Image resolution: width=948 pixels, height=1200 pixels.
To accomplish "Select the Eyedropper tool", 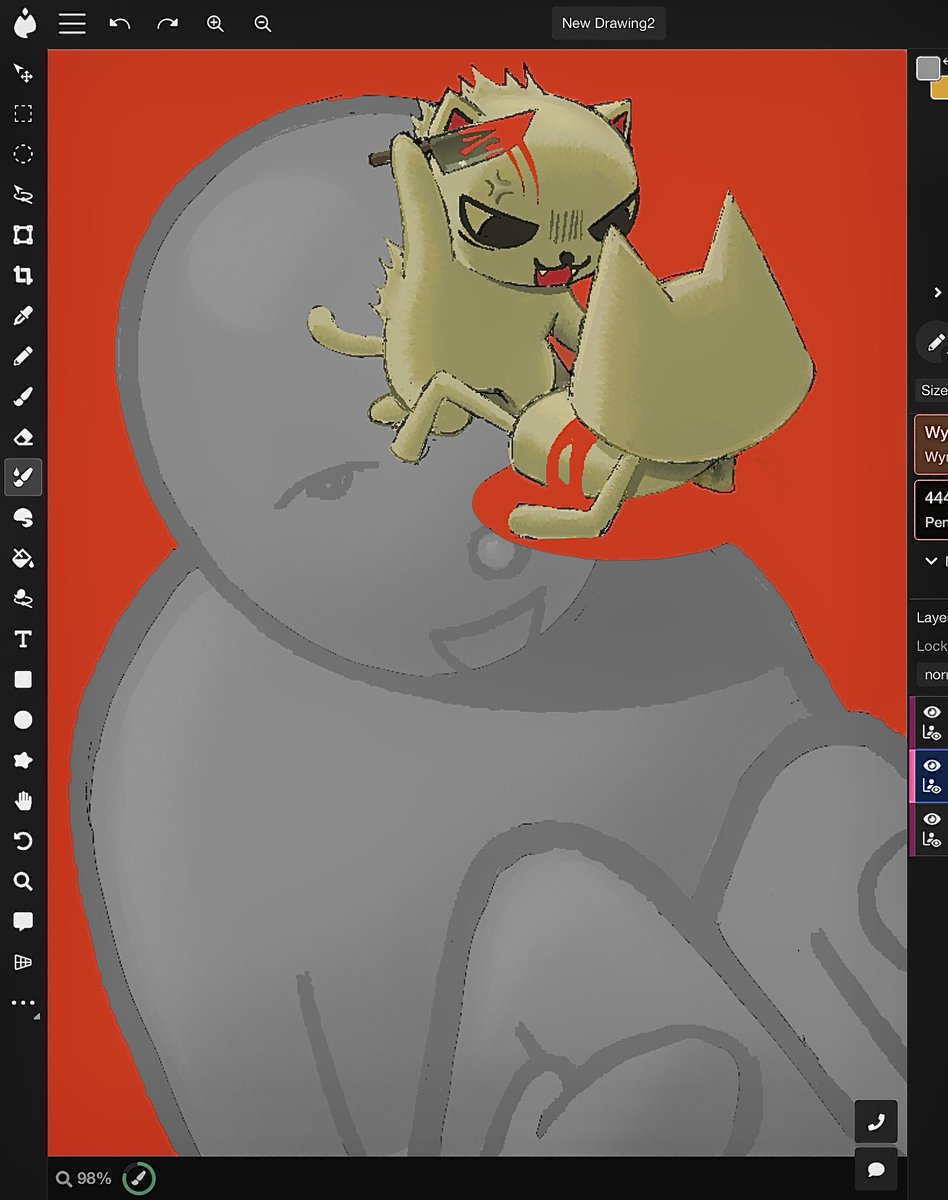I will click(x=23, y=316).
